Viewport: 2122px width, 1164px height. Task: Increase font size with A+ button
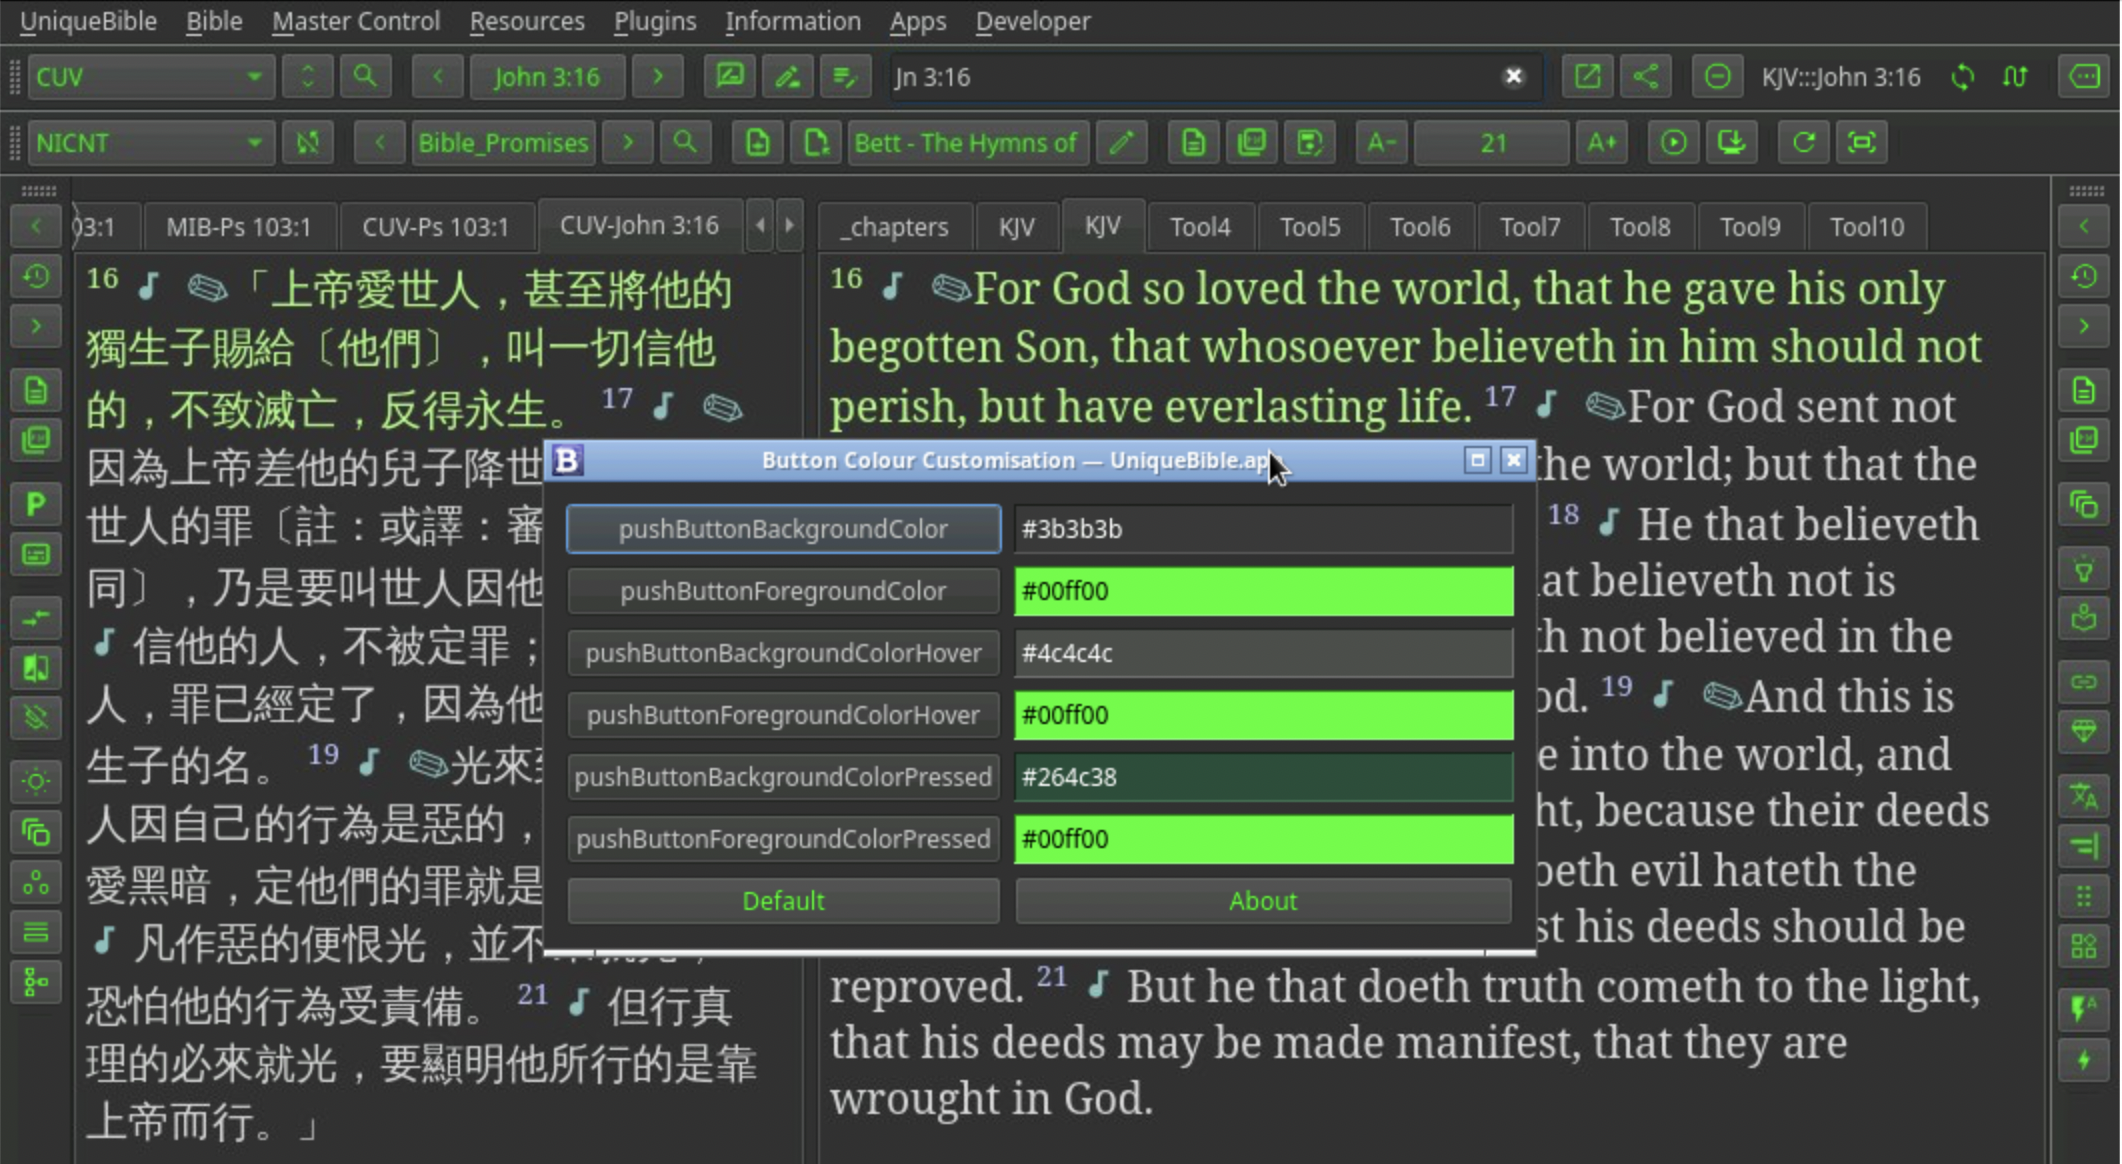click(x=1601, y=143)
